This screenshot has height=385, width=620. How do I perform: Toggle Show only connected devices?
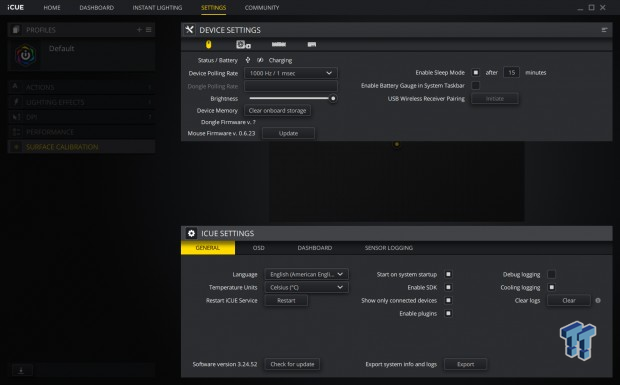(x=448, y=300)
